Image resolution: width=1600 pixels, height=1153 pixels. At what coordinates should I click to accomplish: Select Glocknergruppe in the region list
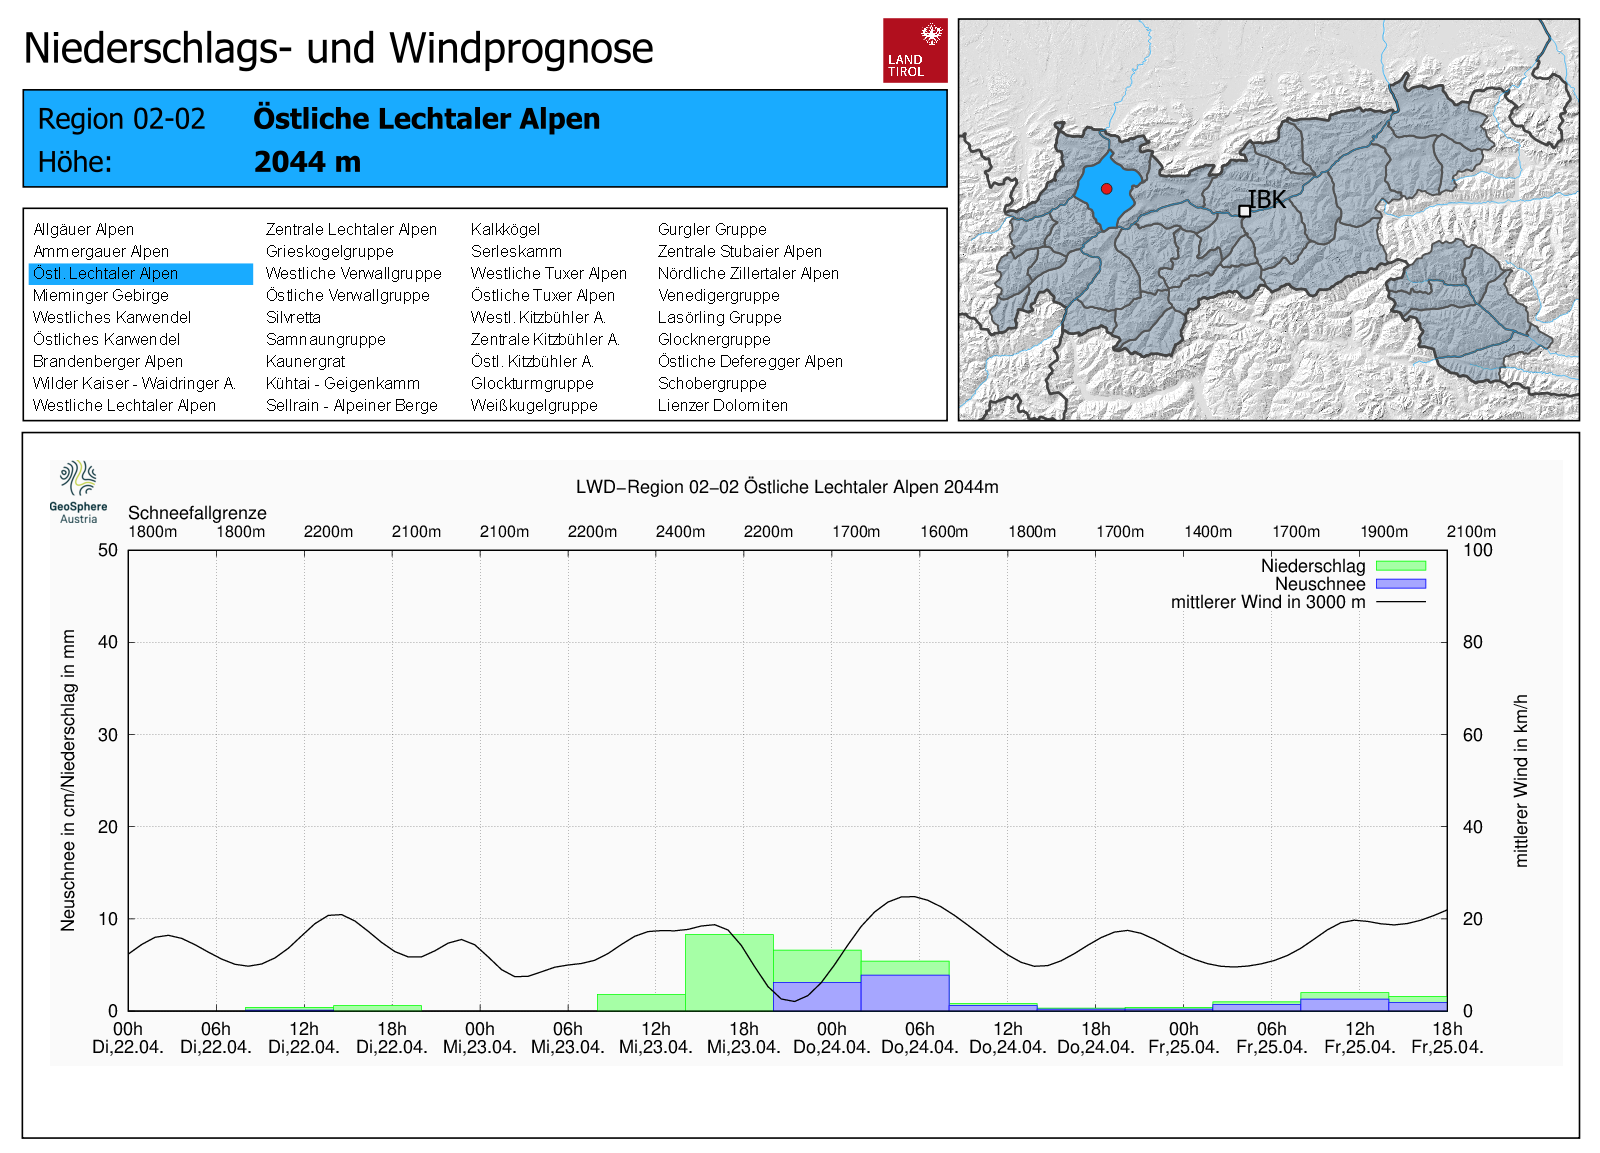(x=714, y=339)
